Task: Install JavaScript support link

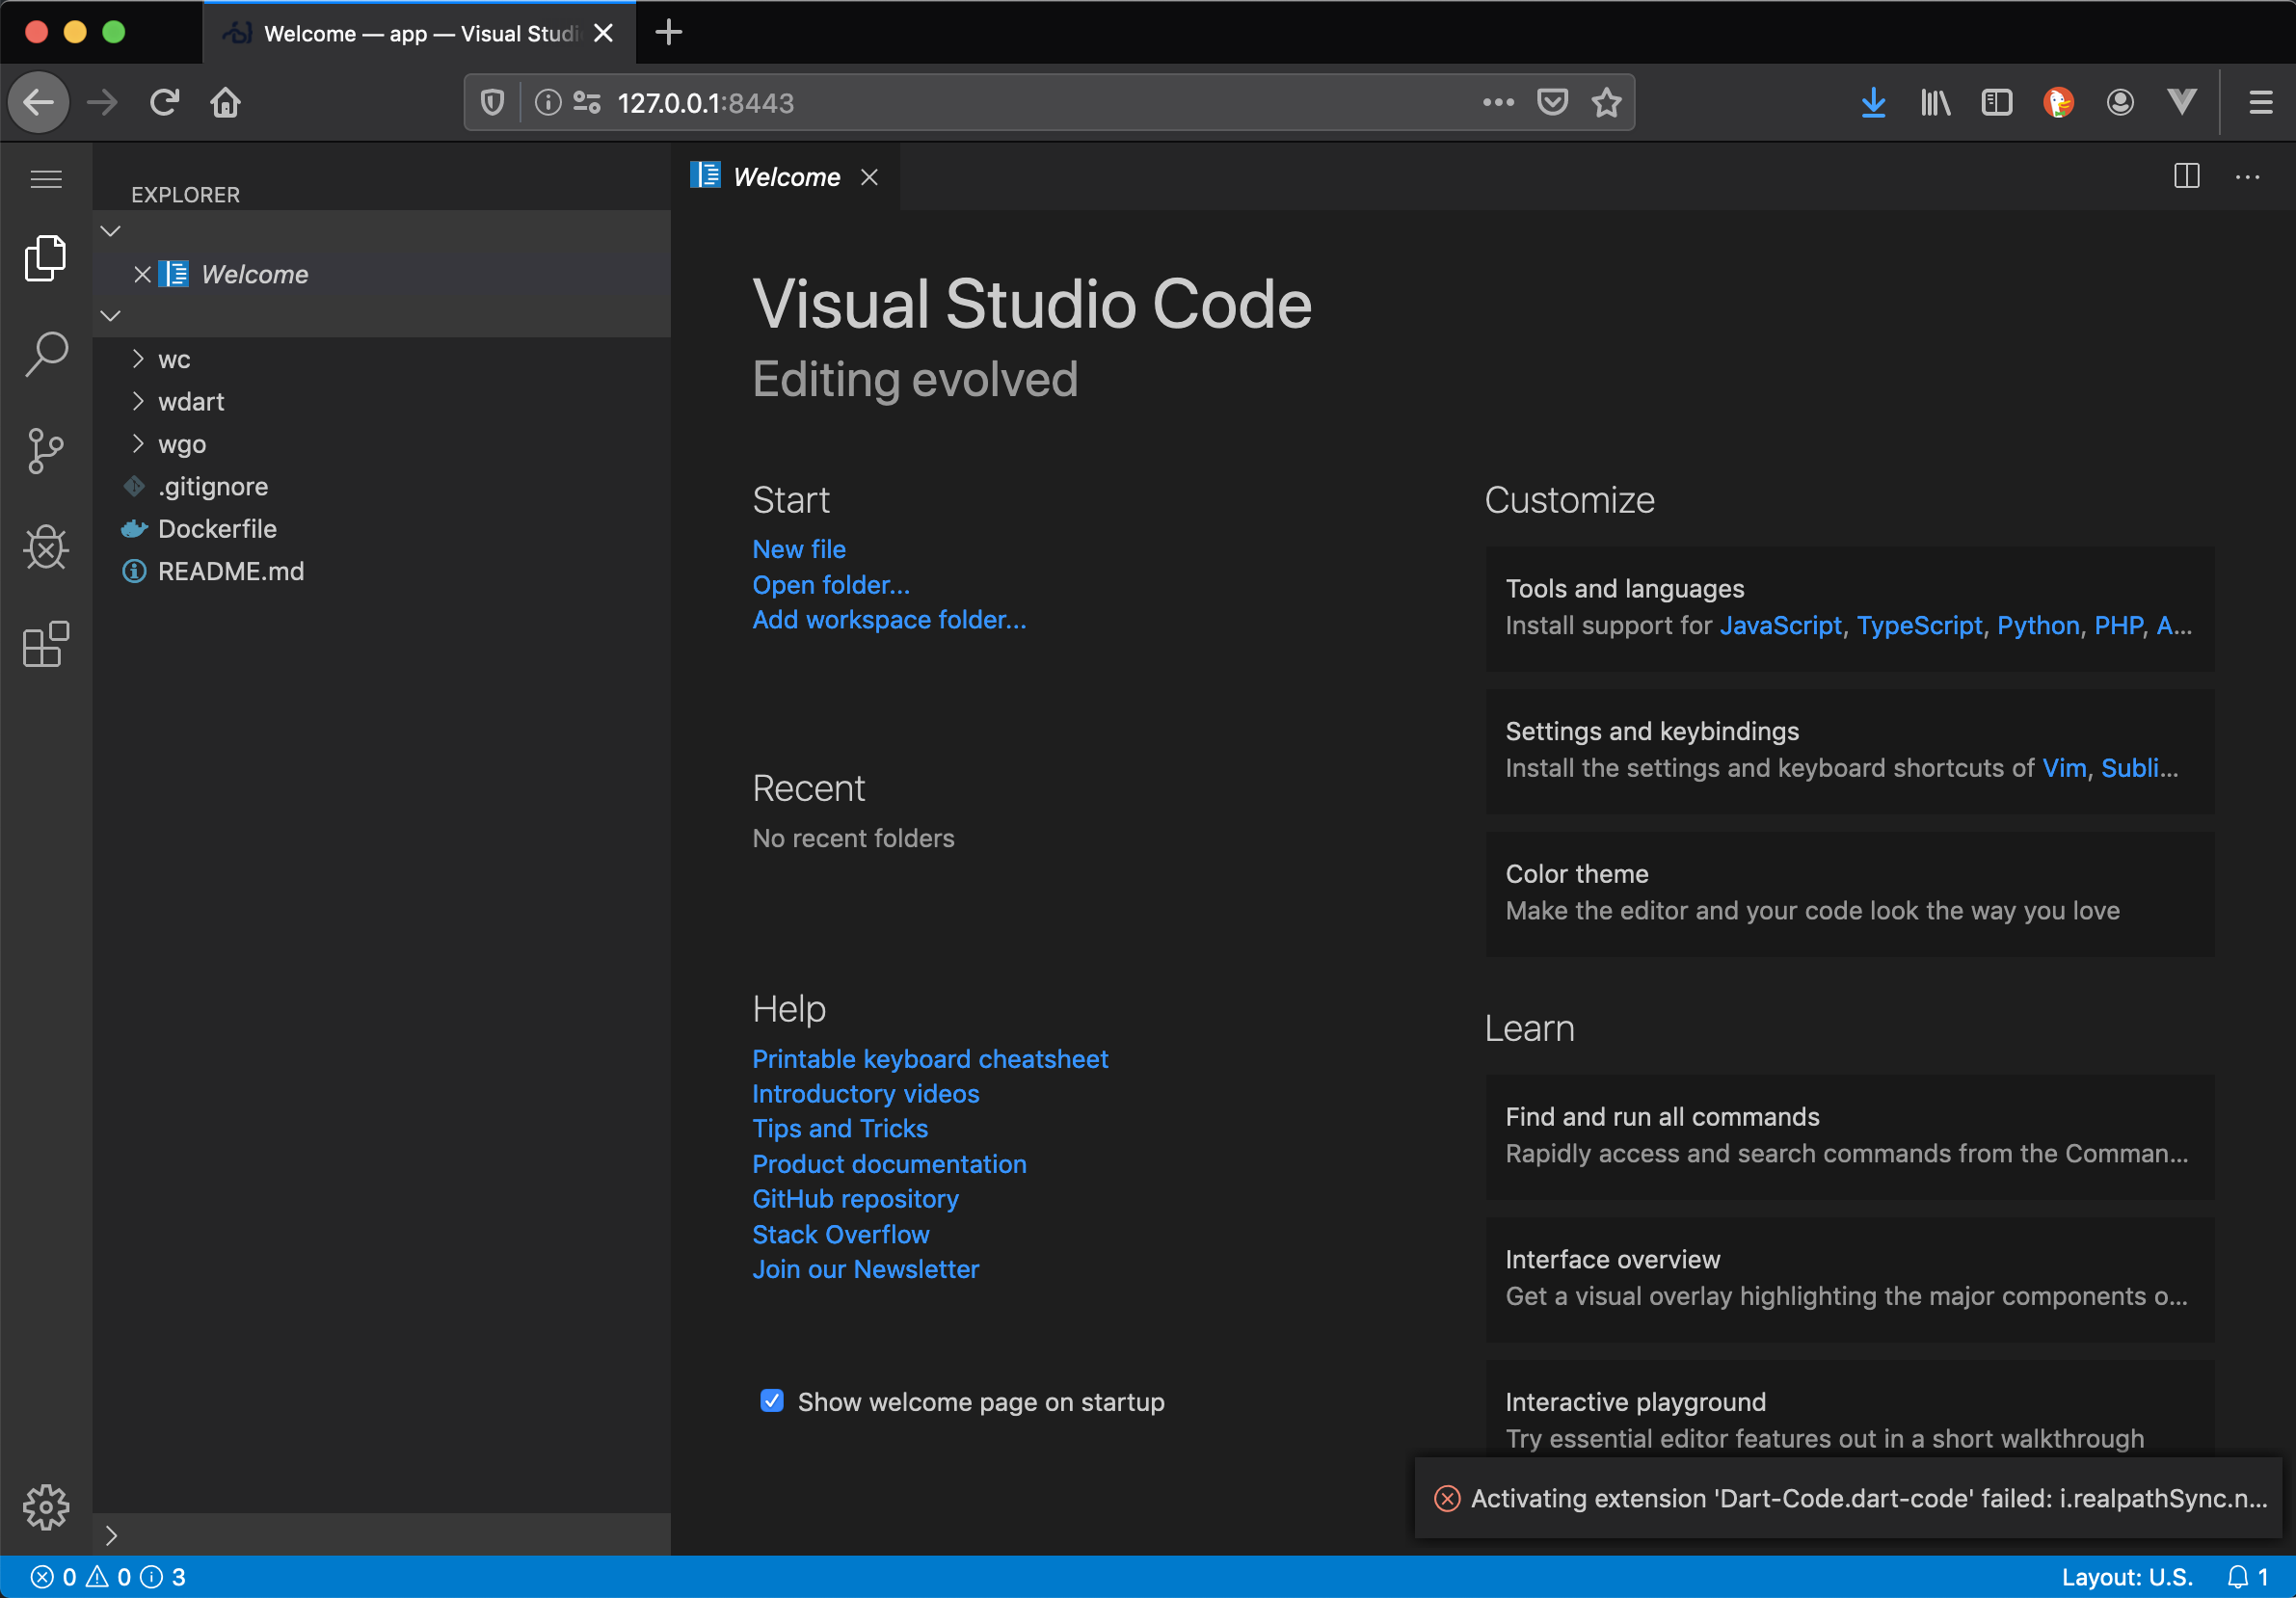Action: tap(1780, 625)
